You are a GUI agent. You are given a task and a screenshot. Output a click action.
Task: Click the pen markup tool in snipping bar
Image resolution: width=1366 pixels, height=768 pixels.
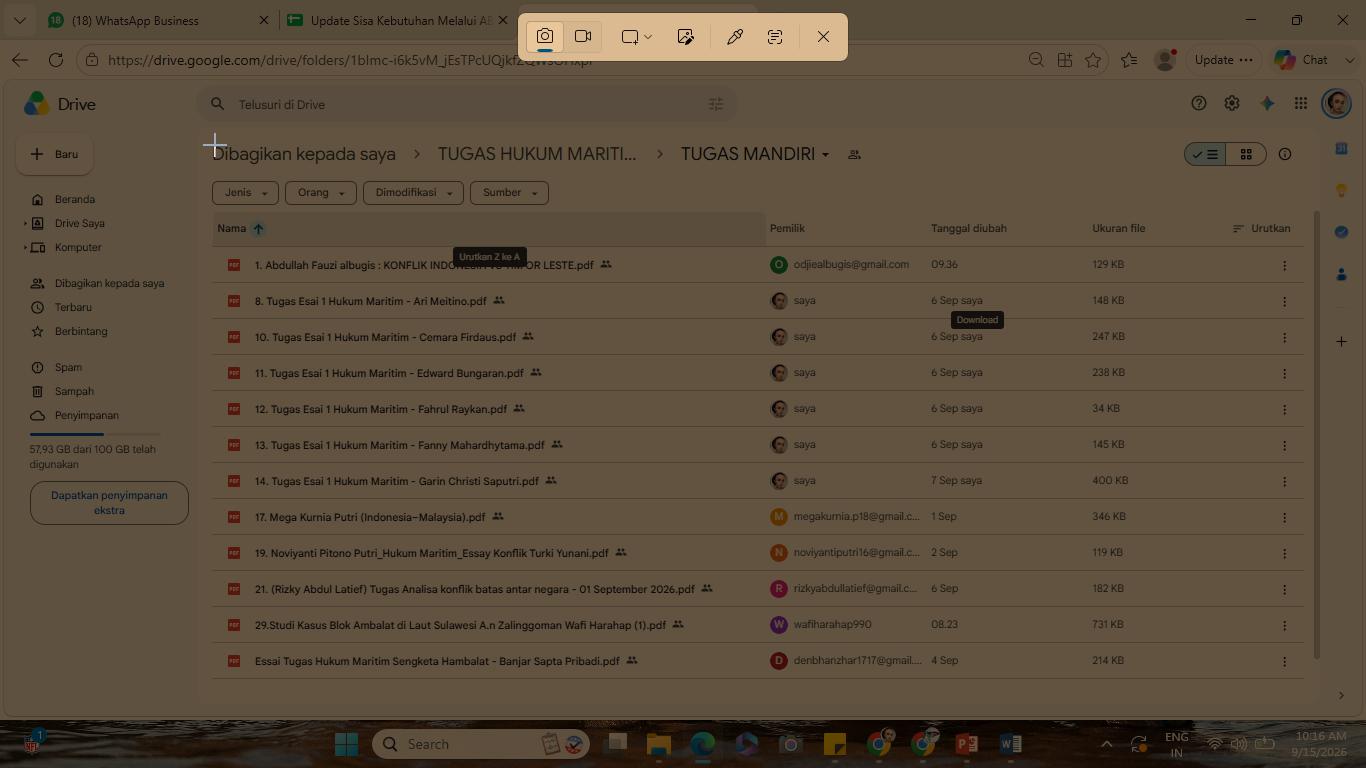pyautogui.click(x=734, y=37)
